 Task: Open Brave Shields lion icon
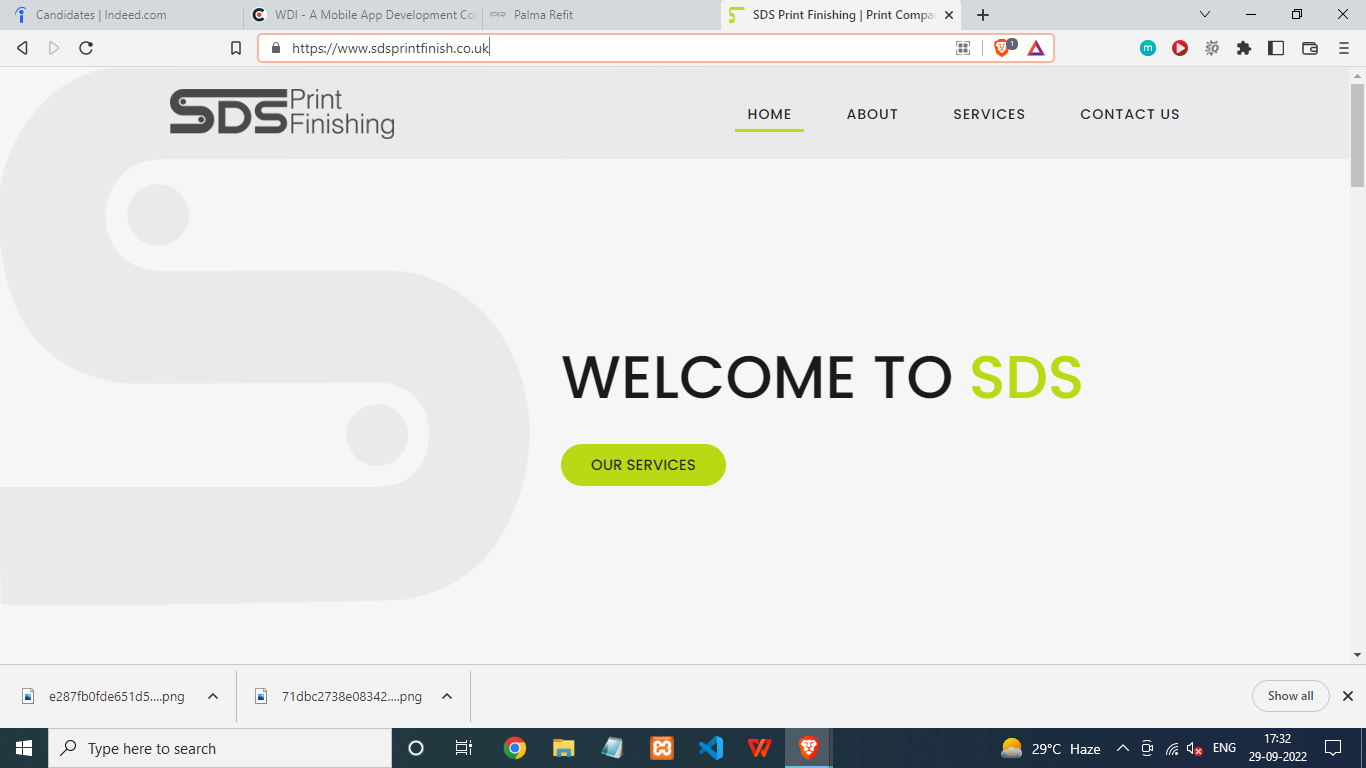[x=1003, y=48]
